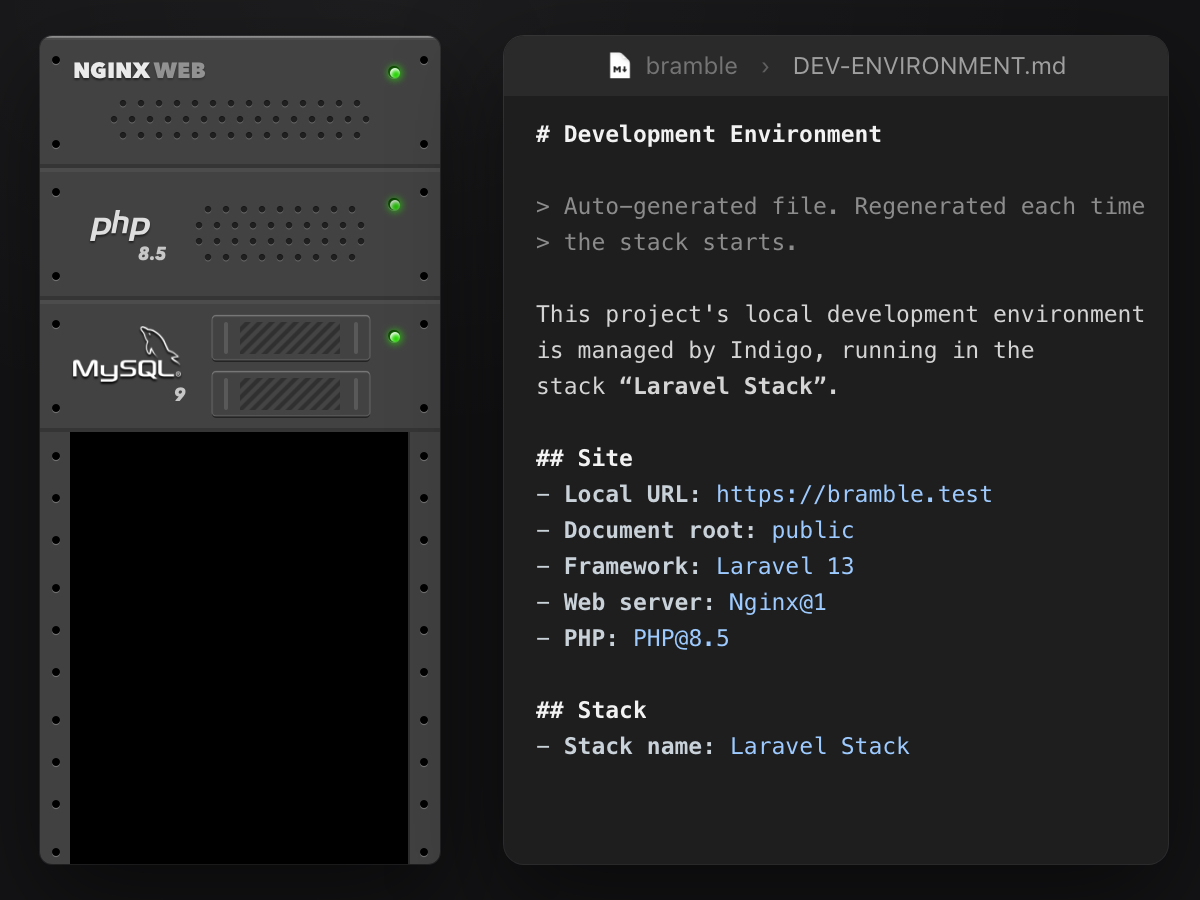
Task: Click the Nginx@1 web server value
Action: (x=778, y=602)
